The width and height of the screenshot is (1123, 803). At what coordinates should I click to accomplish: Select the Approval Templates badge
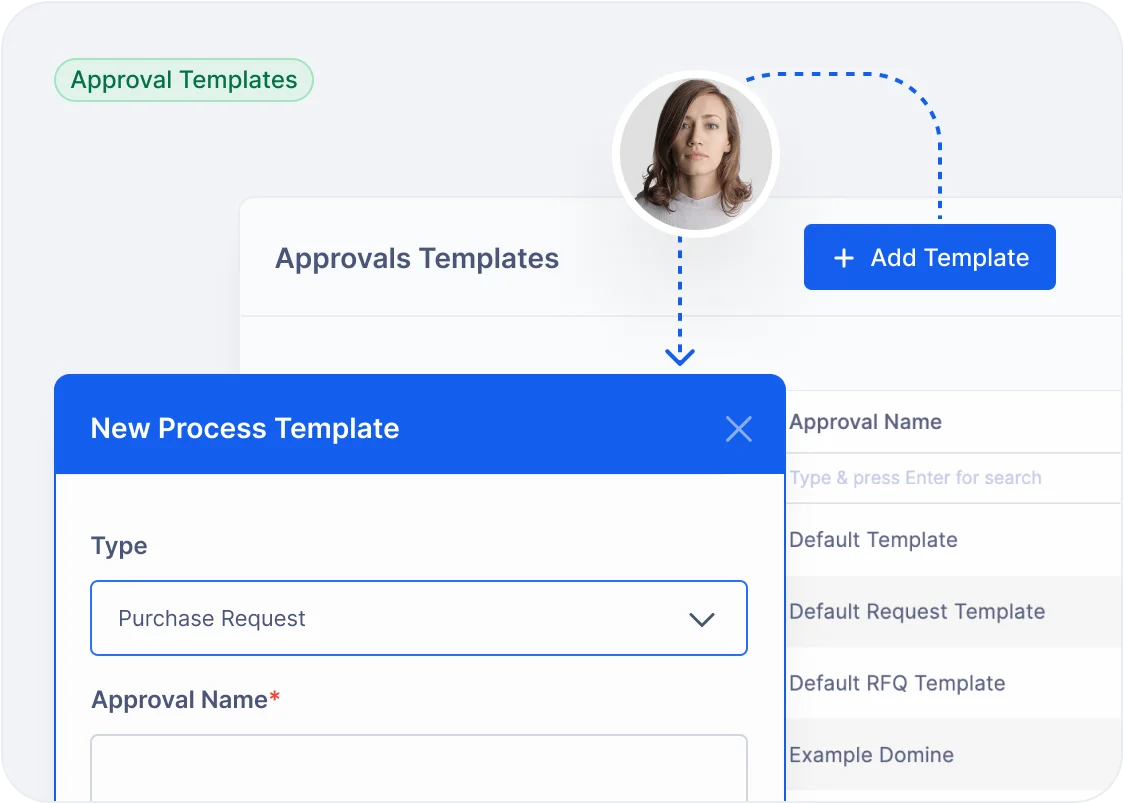point(183,79)
